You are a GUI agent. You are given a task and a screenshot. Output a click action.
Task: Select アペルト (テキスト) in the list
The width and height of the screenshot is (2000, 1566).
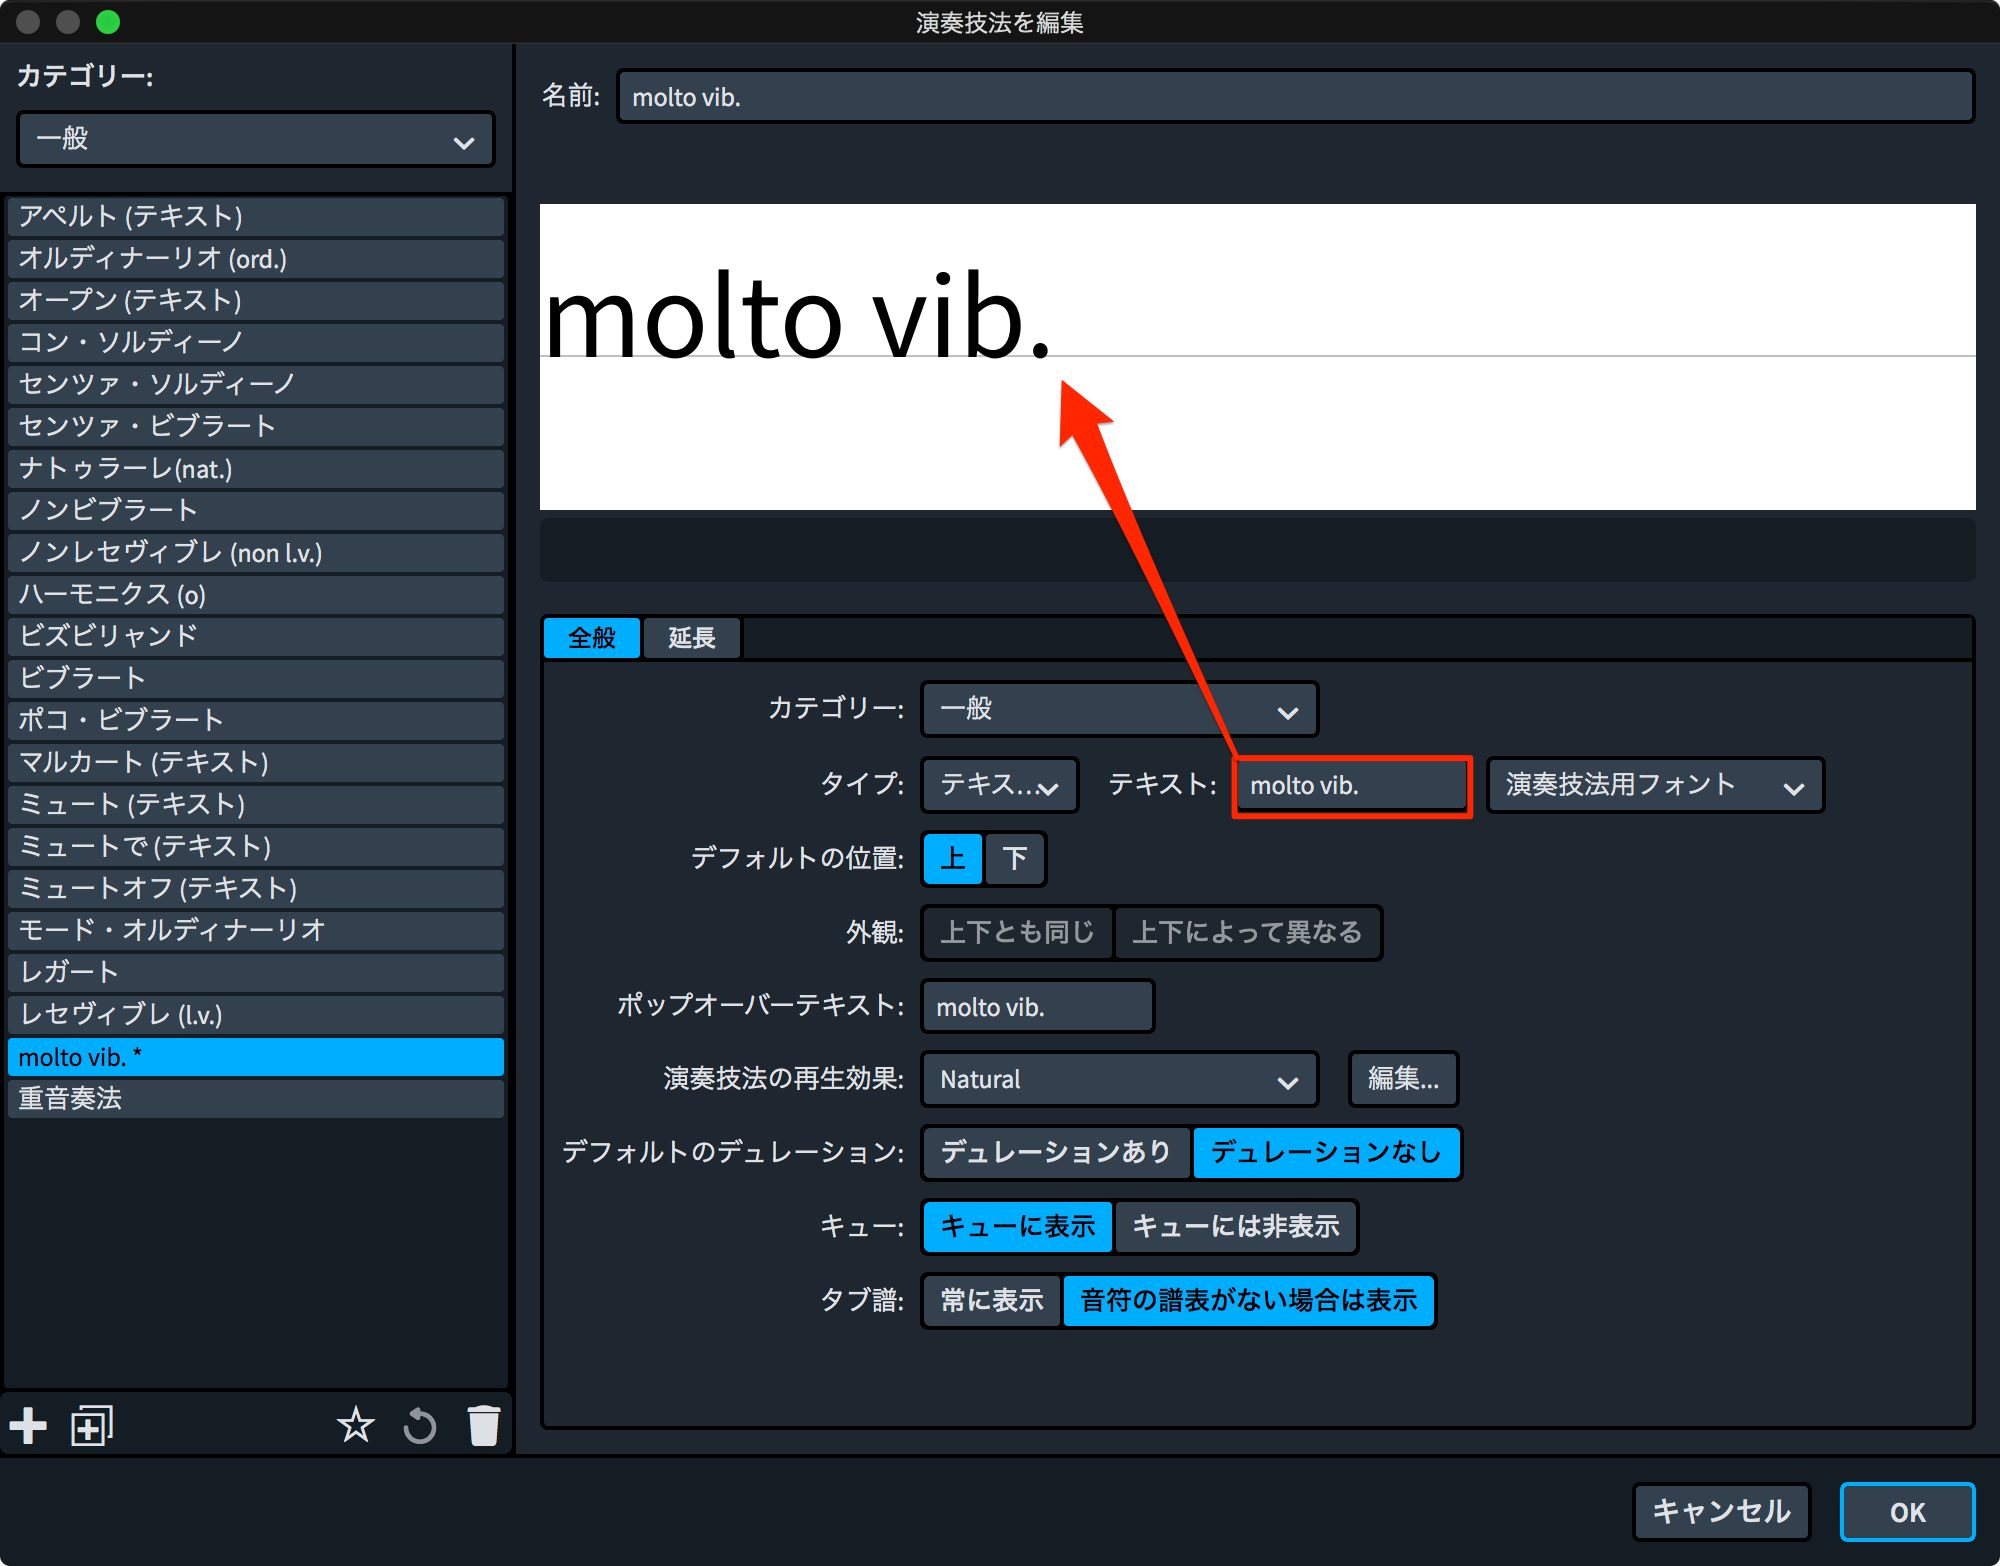click(256, 217)
